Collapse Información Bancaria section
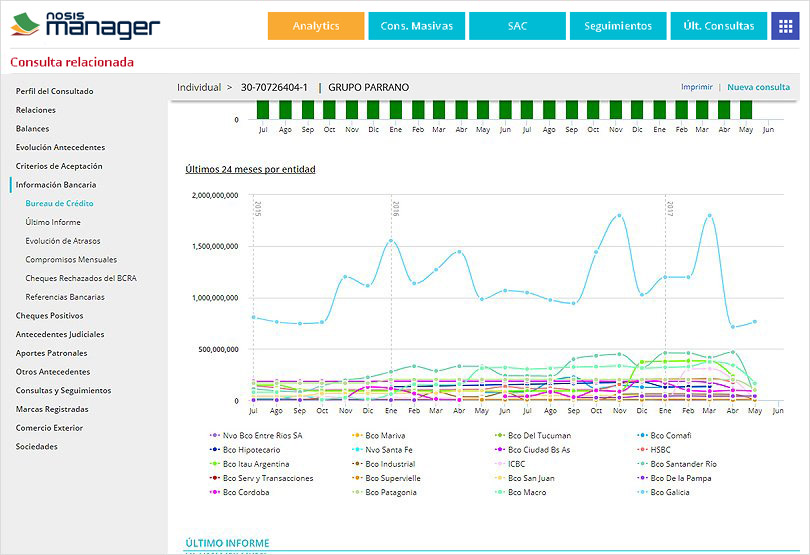 point(56,184)
